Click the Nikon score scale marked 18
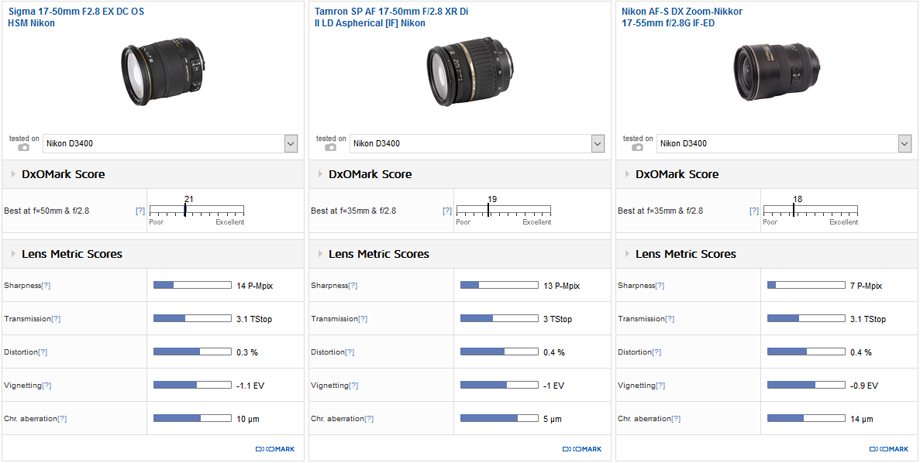 click(x=811, y=210)
